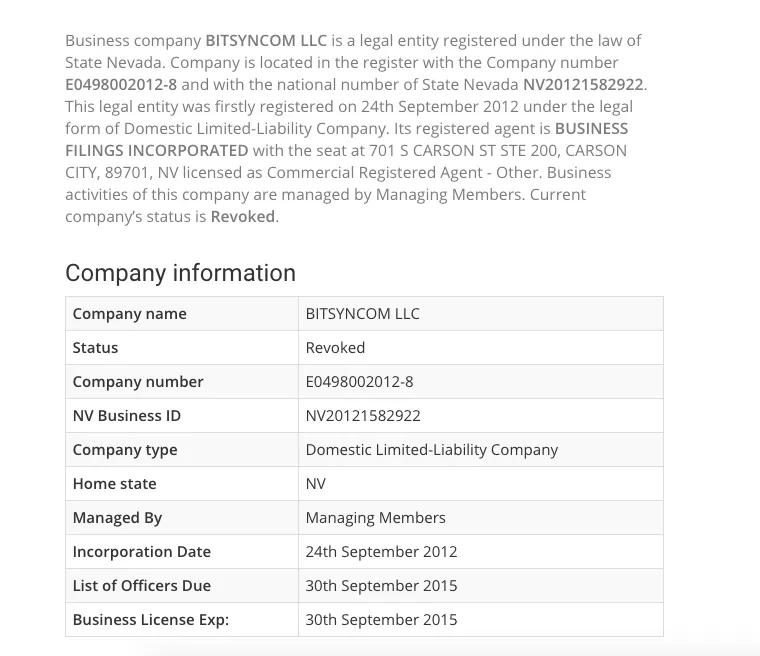Select NV20121582922 value in the table
The width and height of the screenshot is (760, 656).
coord(363,416)
